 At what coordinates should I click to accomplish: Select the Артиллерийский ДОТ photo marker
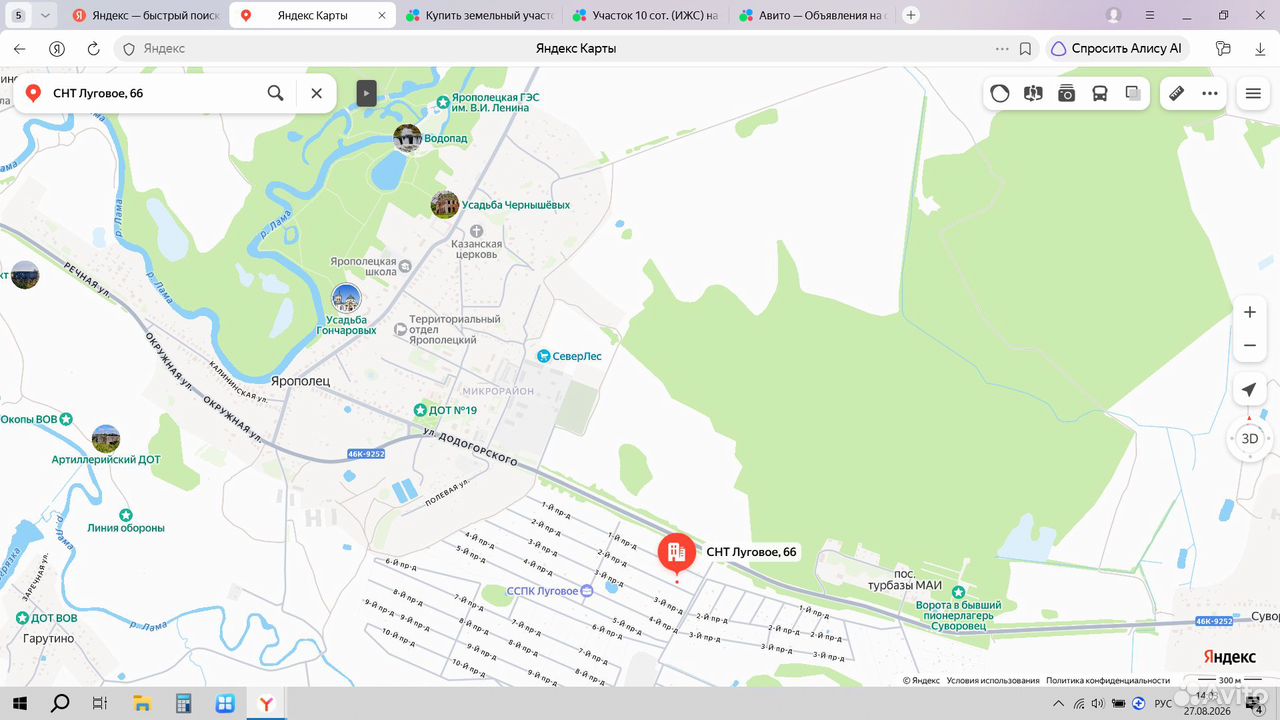(106, 438)
